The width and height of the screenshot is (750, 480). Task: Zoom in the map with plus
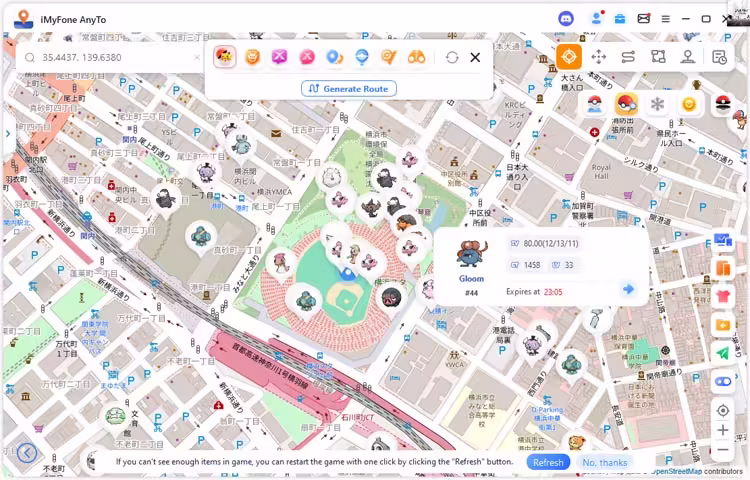coord(723,430)
